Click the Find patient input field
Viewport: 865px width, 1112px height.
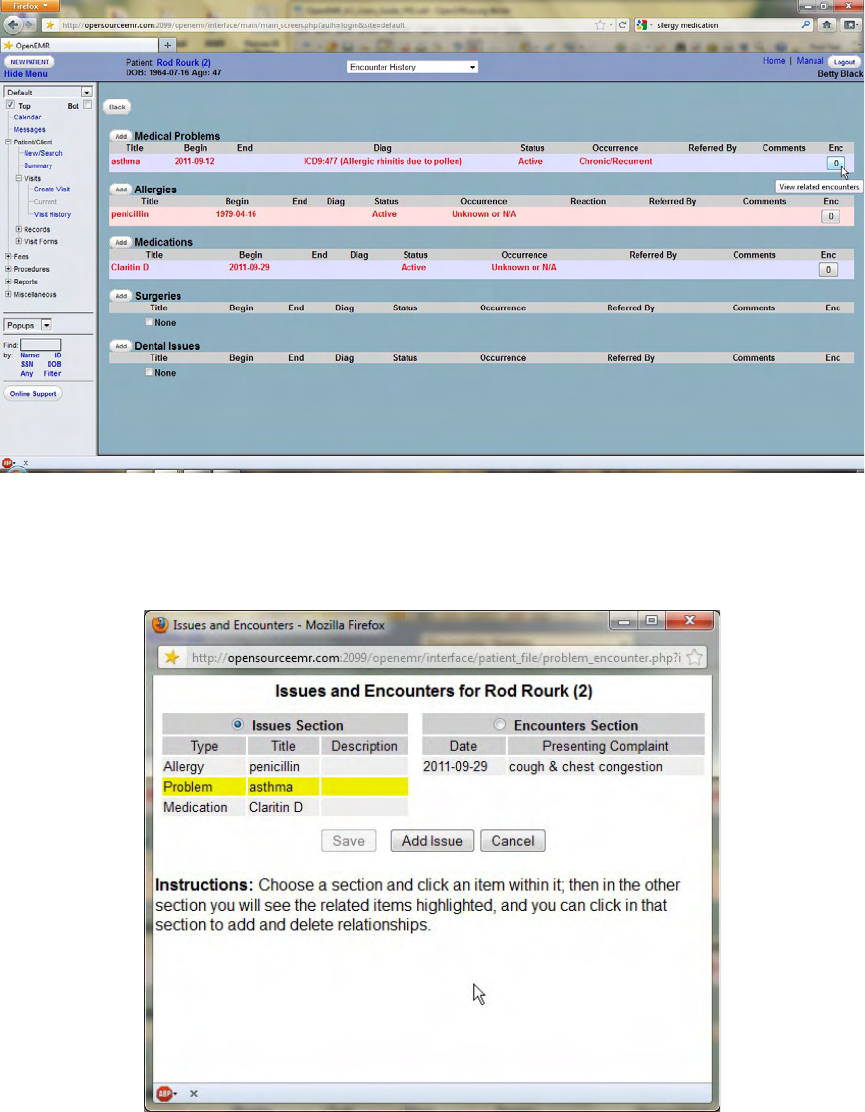[x=40, y=345]
